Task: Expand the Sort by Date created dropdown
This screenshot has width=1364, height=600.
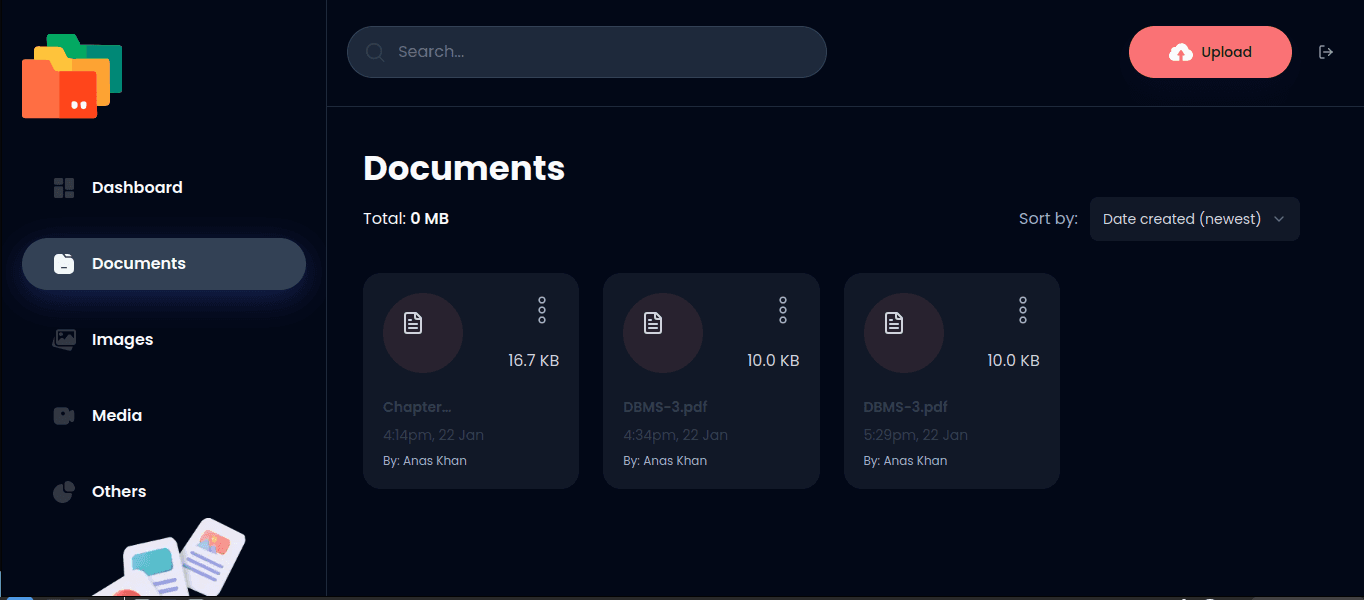Action: pyautogui.click(x=1194, y=219)
